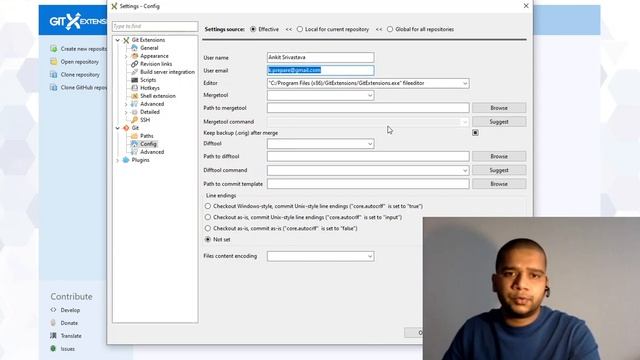Close the Settings - Config dialog
Screen dimensions: 640x360
(526, 6)
